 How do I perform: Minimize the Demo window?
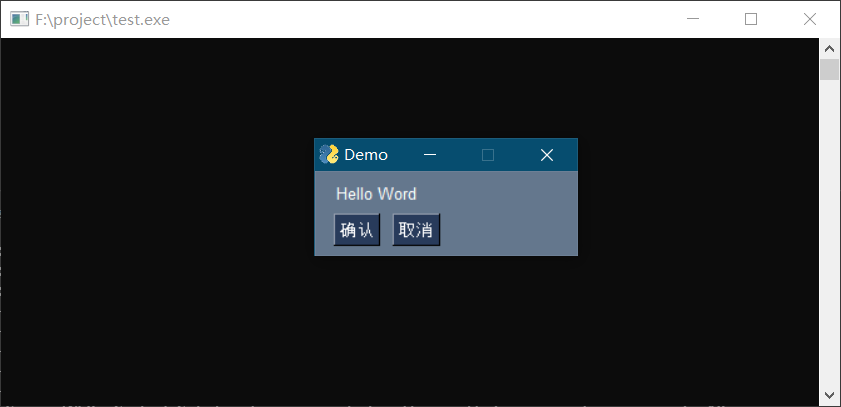430,155
